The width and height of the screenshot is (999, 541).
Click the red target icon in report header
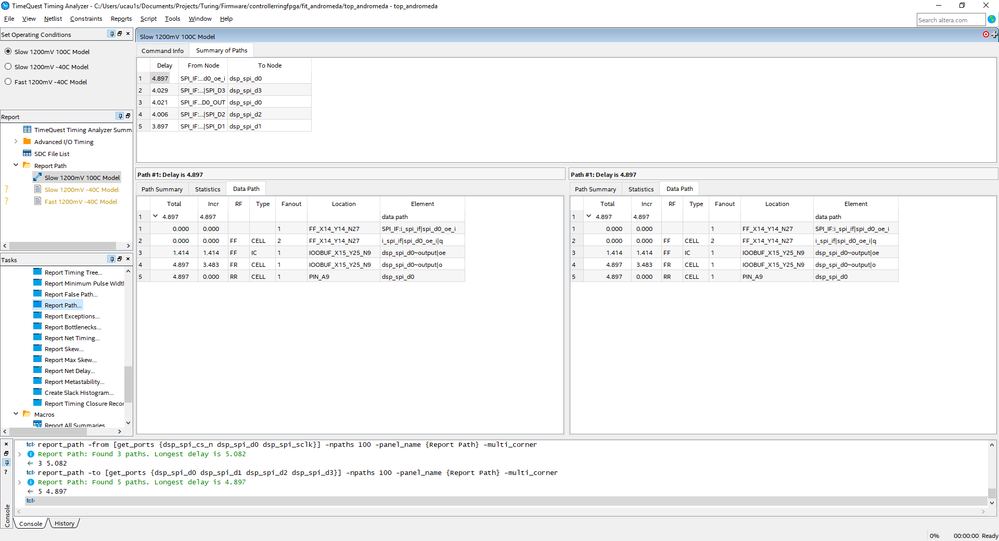(986, 35)
